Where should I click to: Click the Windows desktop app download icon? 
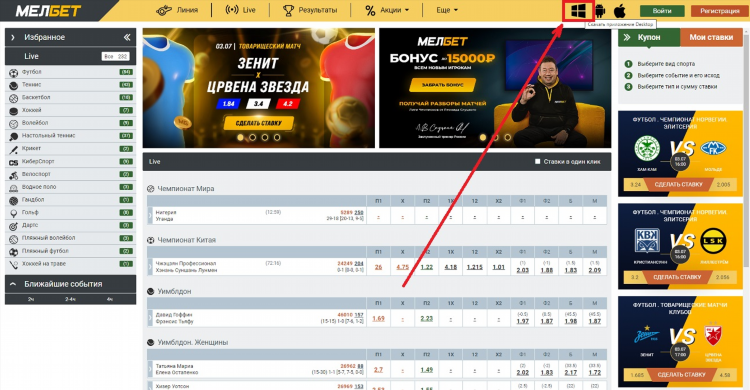(578, 11)
